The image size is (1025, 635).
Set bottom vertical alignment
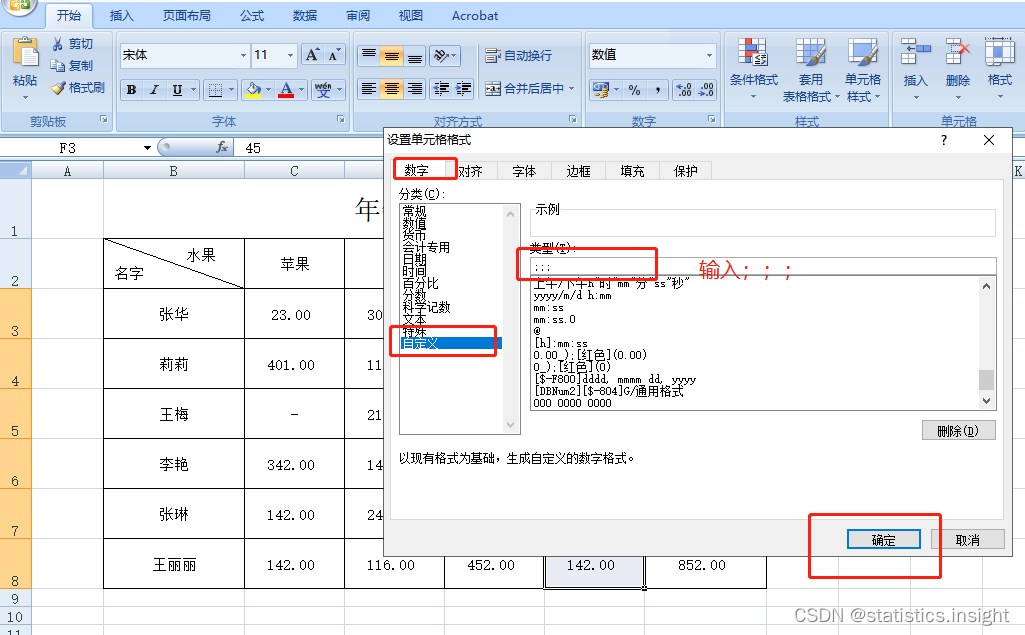point(414,56)
